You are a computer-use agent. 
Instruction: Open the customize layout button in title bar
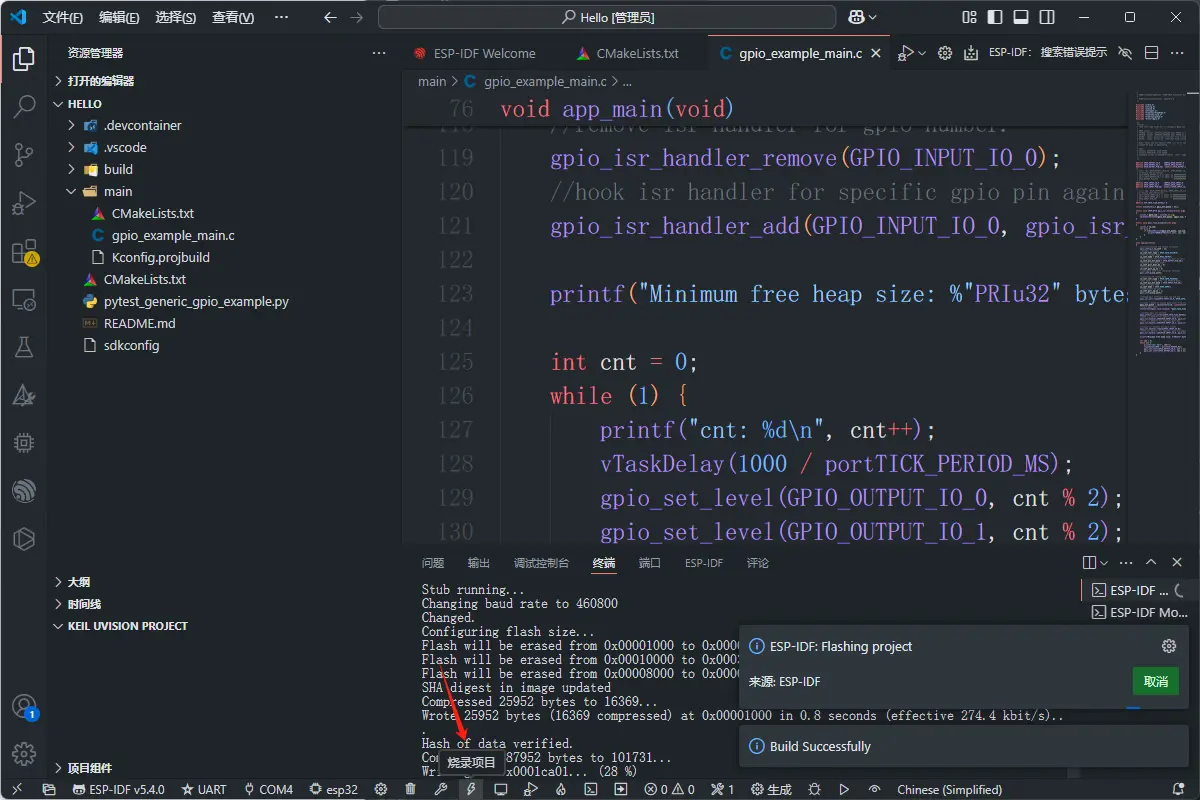point(968,17)
